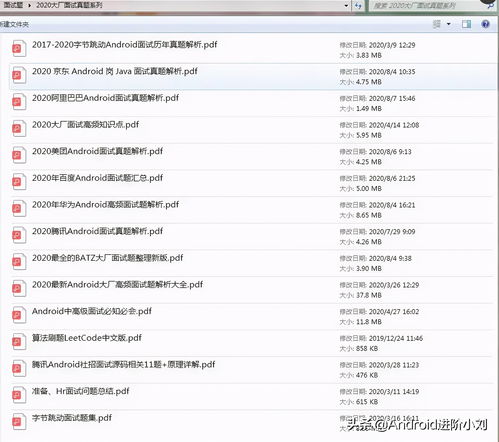Select PDF icon of 2020大厂面试高频知识点
499x442 pixels.
coord(19,129)
